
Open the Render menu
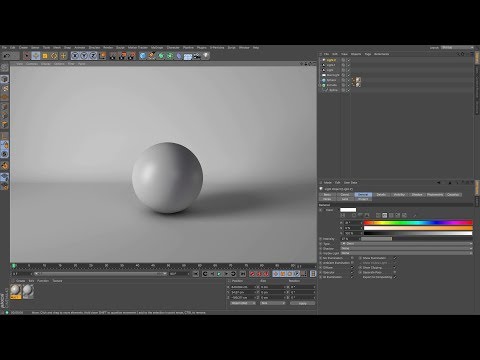pos(108,48)
